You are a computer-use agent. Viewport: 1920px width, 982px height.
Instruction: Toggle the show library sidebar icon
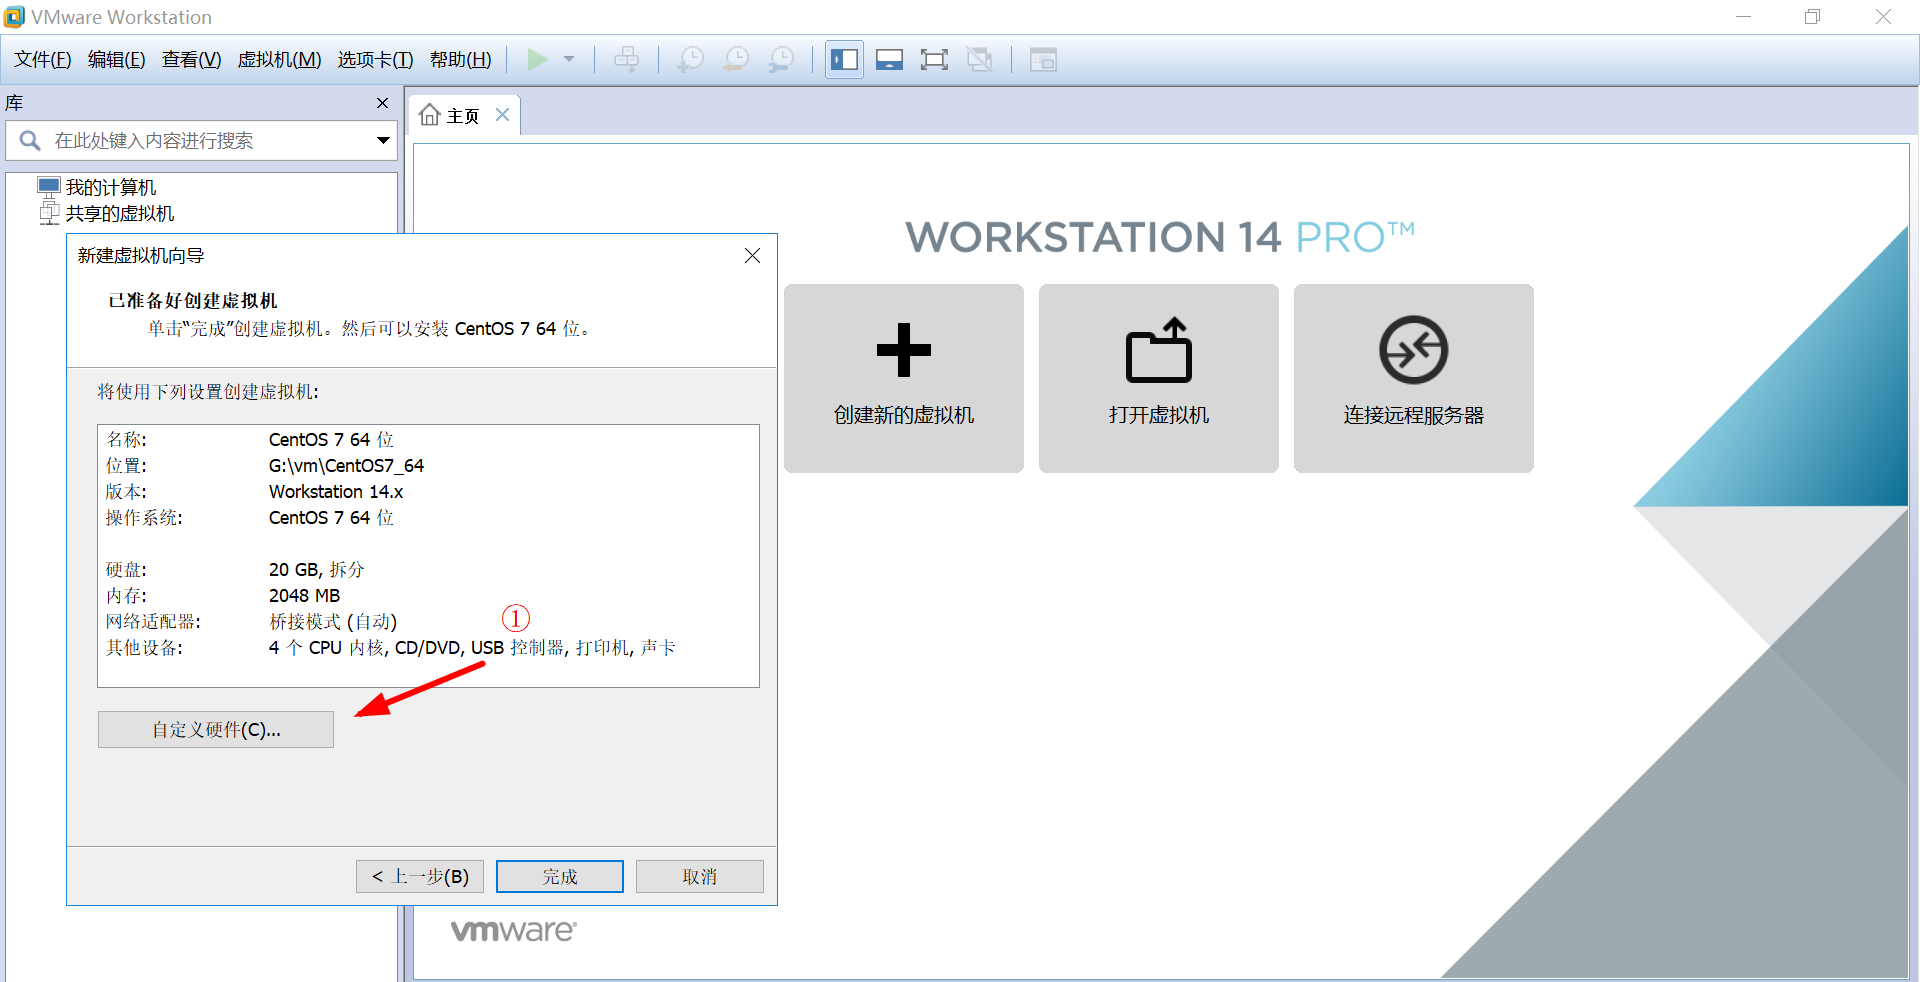coord(844,60)
